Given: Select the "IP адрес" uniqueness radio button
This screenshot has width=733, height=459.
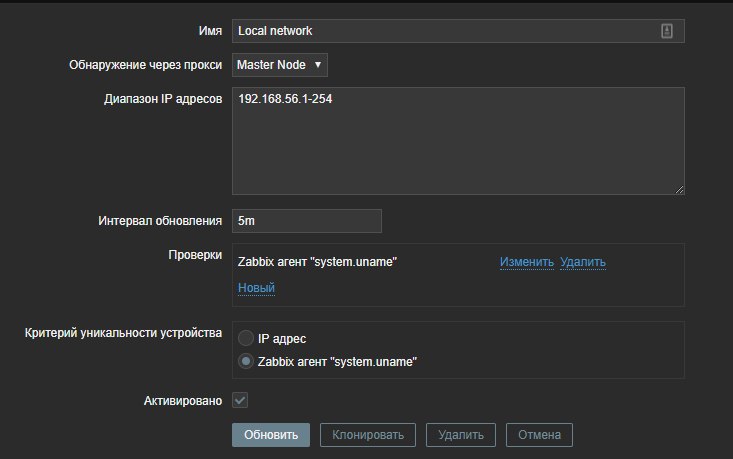Looking at the screenshot, I should 245,339.
